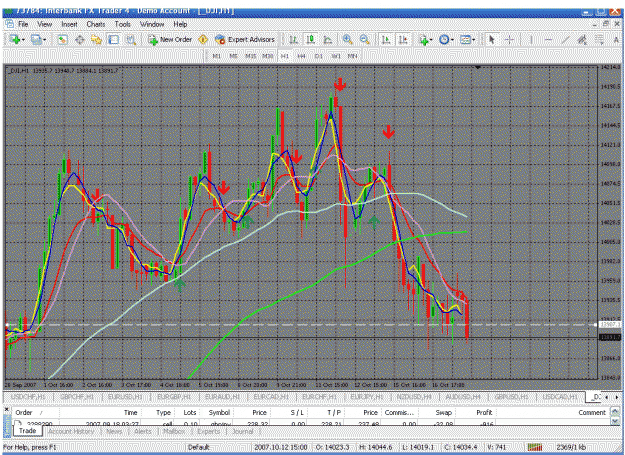Switch to the USDCHF,H1 chart tab
The width and height of the screenshot is (625, 455).
28,397
